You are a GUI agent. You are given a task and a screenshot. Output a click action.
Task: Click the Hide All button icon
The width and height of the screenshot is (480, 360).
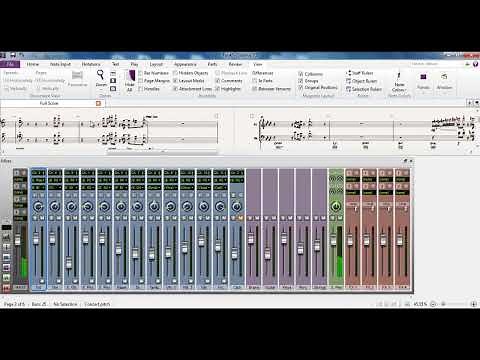[131, 76]
